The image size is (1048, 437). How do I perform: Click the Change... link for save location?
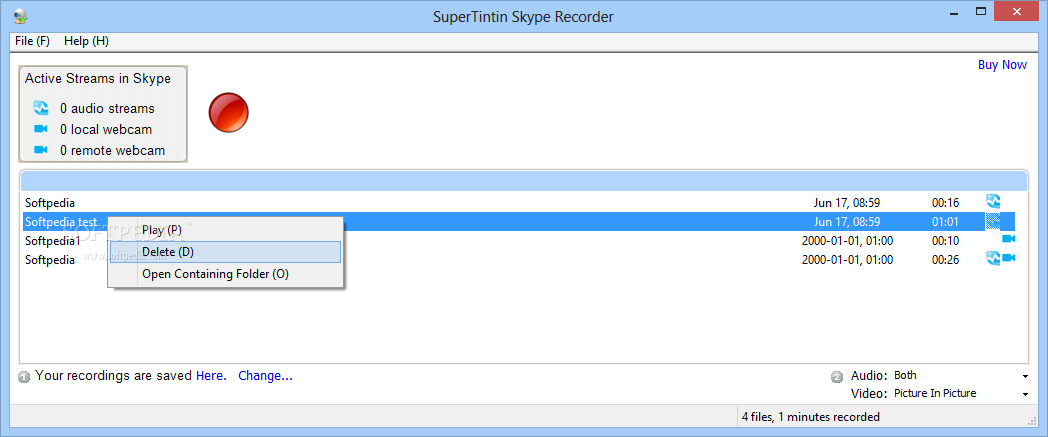point(265,376)
